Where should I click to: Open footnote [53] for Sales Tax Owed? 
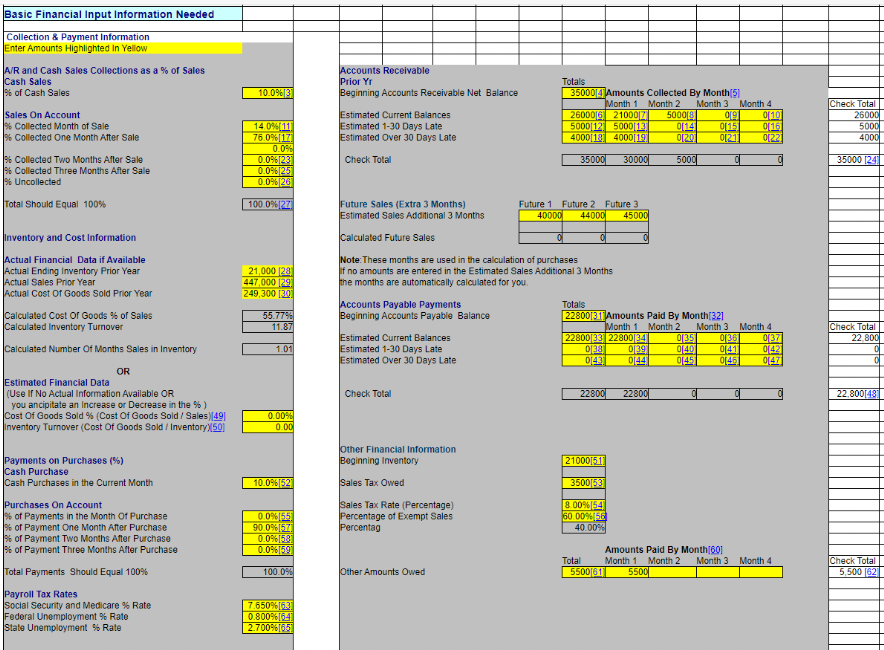[x=598, y=483]
